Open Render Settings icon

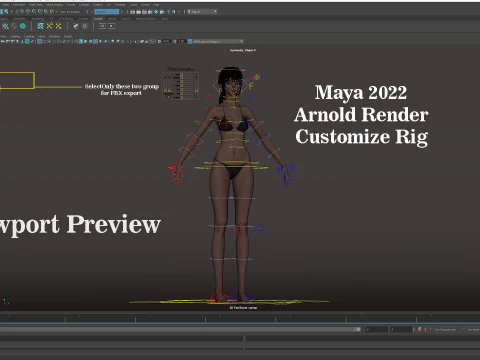tap(150, 12)
